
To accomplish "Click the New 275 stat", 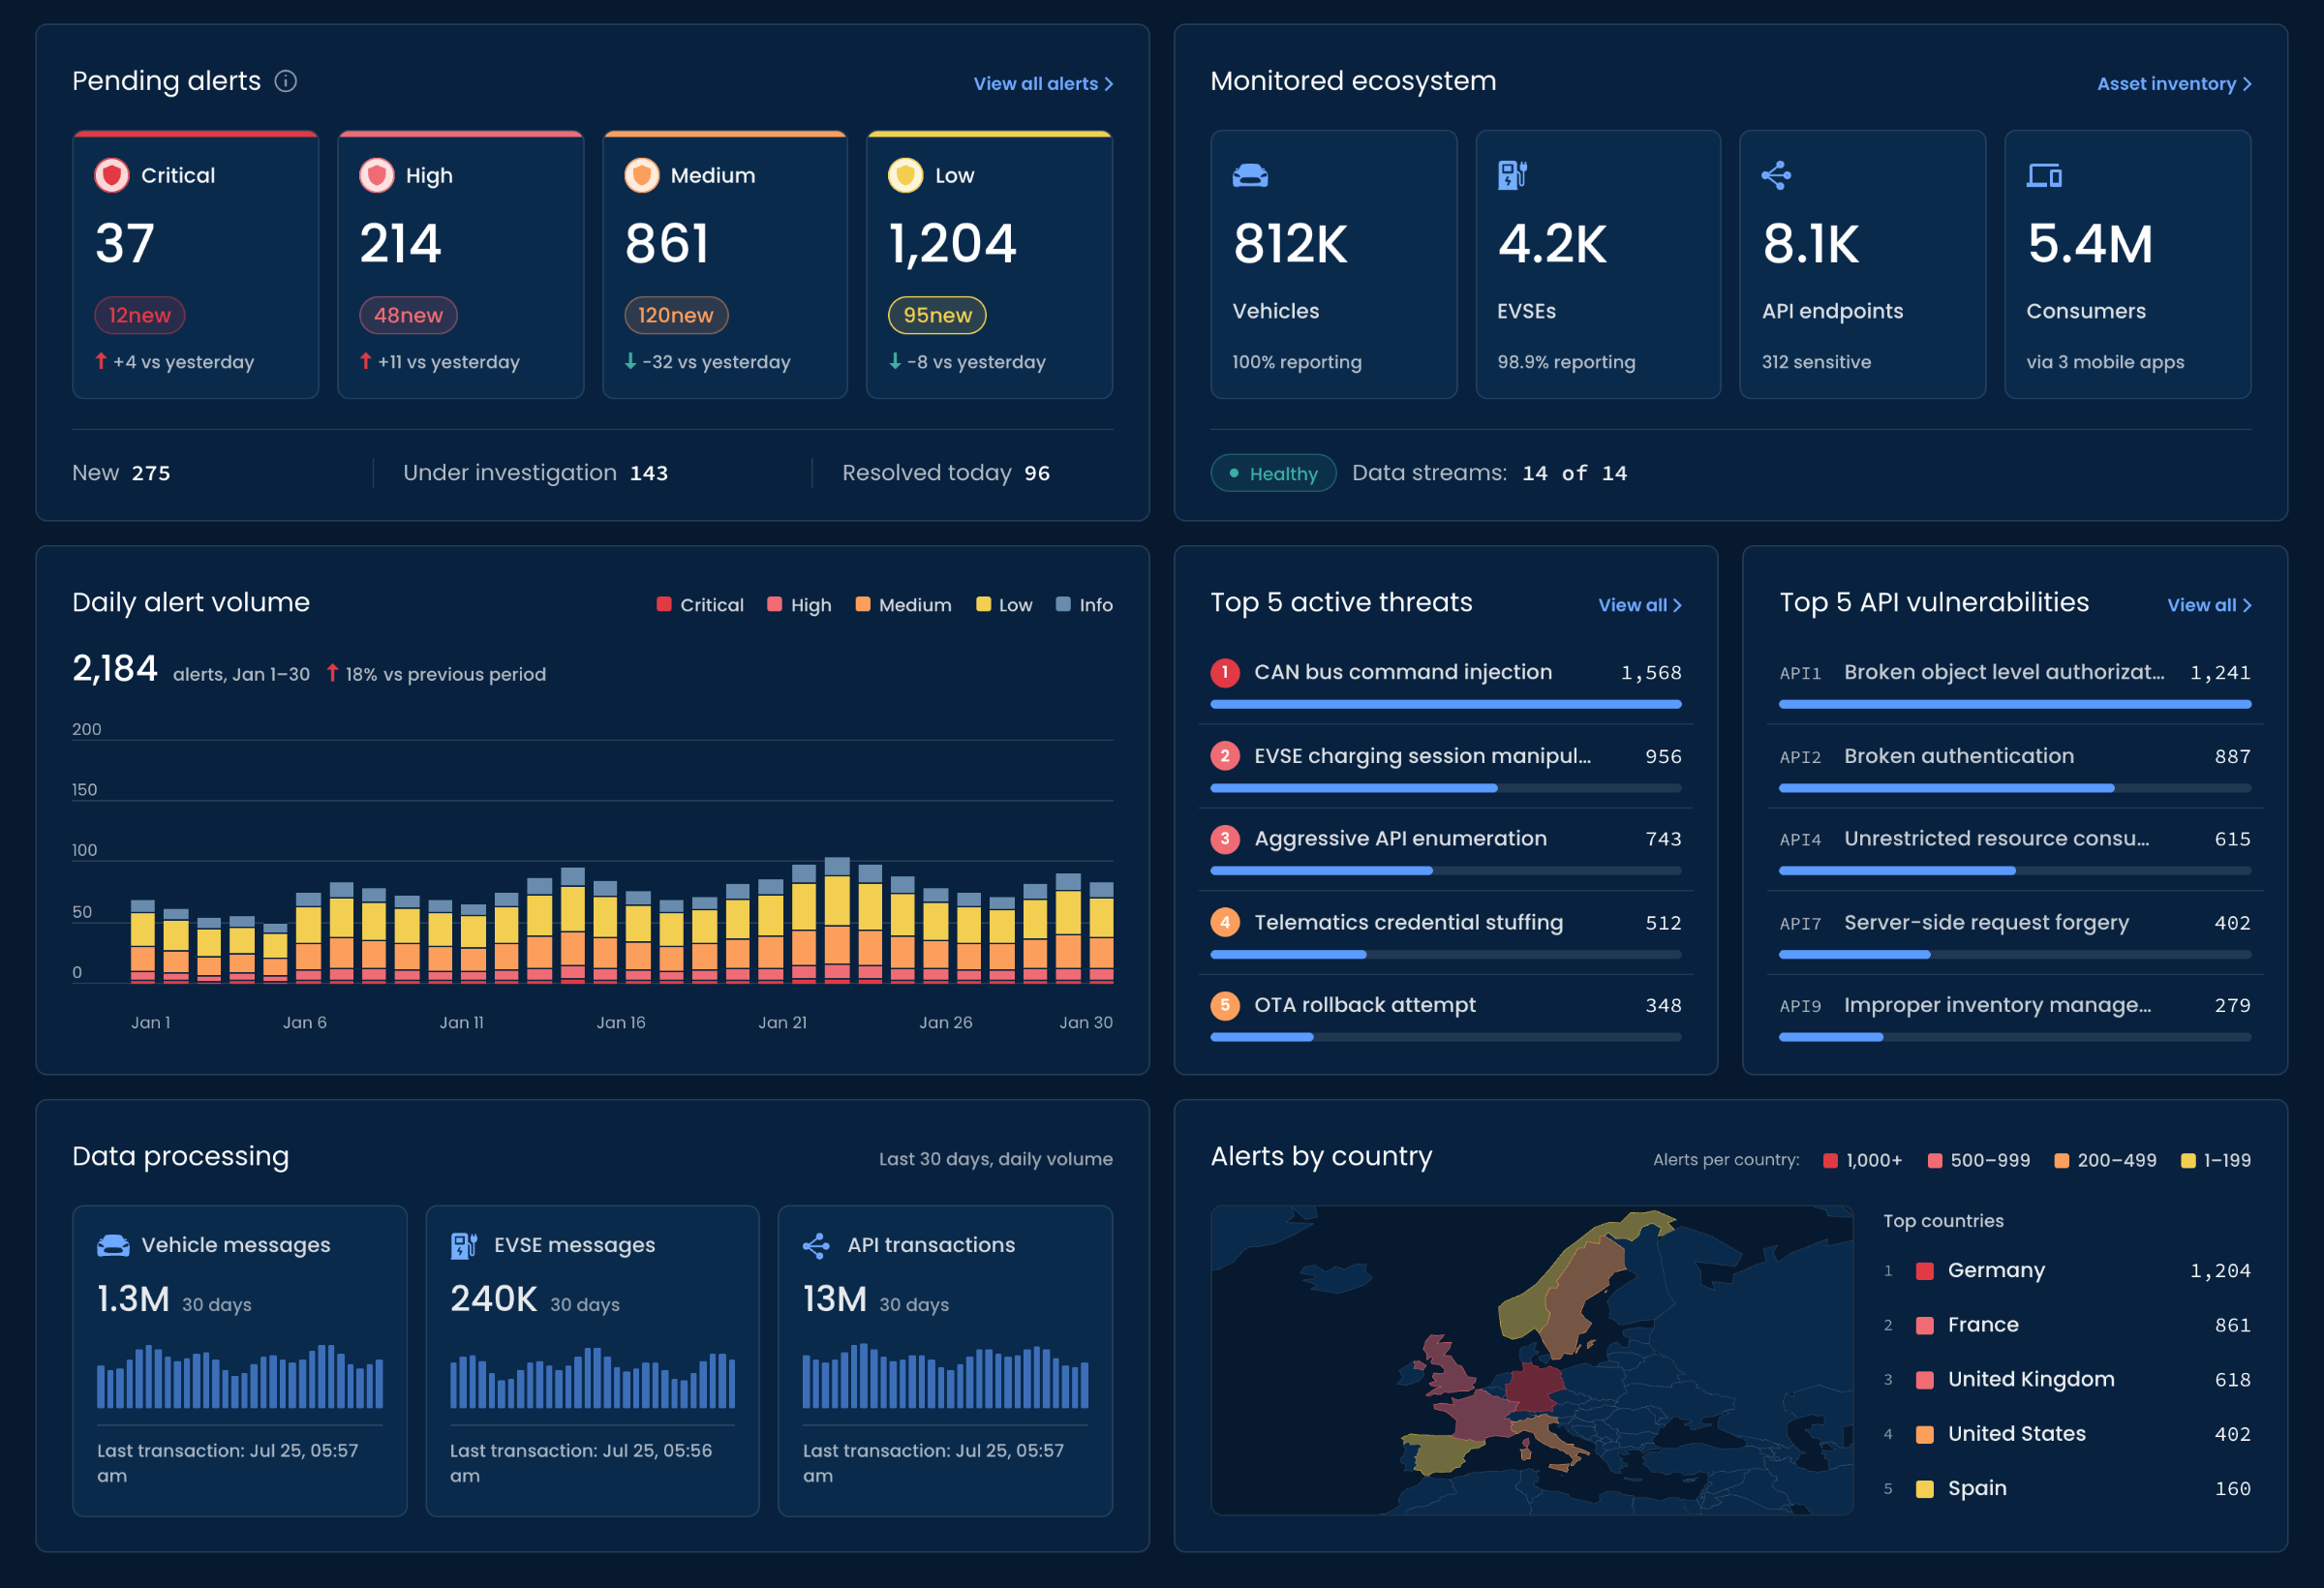I will (x=121, y=473).
